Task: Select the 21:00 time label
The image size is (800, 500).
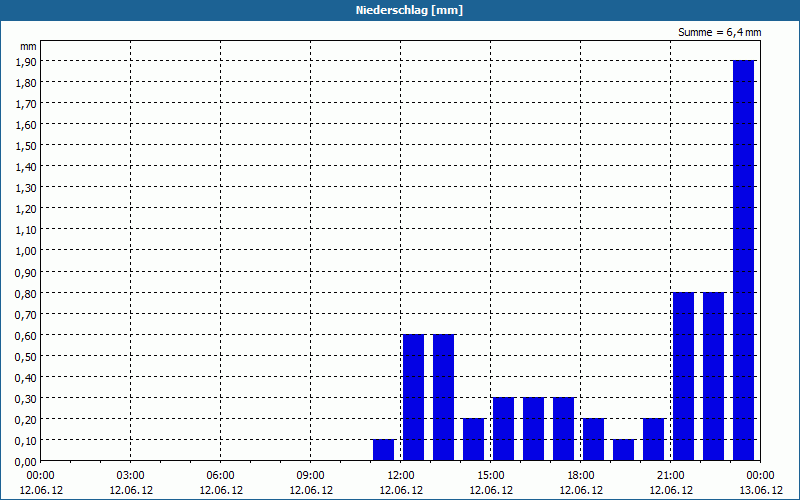Action: click(670, 476)
